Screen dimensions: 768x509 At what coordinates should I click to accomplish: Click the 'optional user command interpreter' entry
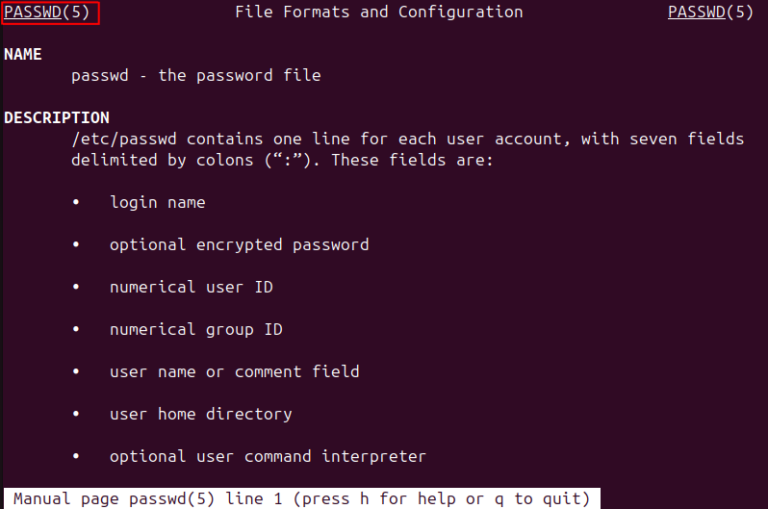[x=268, y=457]
